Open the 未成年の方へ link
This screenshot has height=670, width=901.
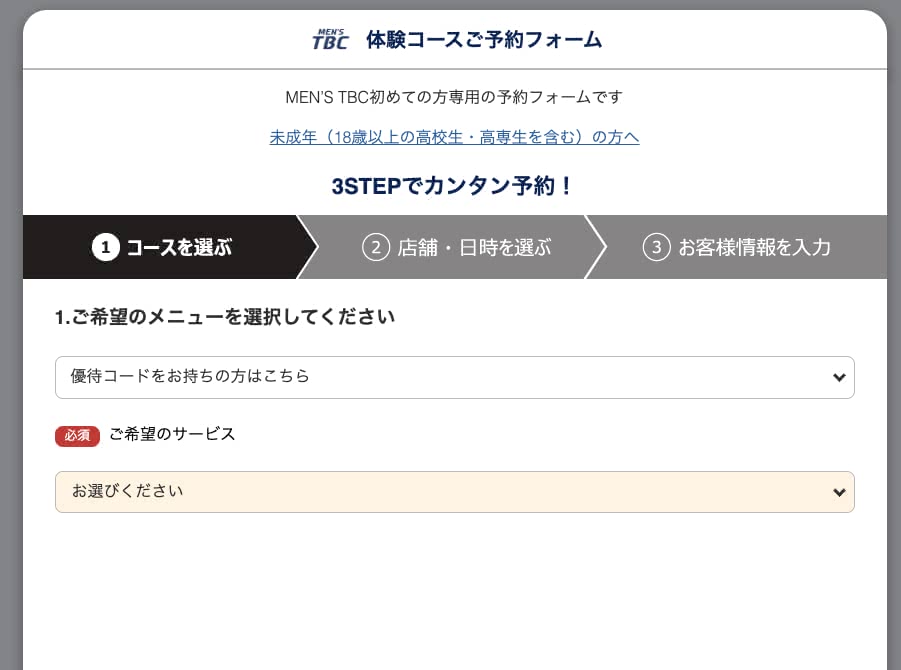pos(454,137)
